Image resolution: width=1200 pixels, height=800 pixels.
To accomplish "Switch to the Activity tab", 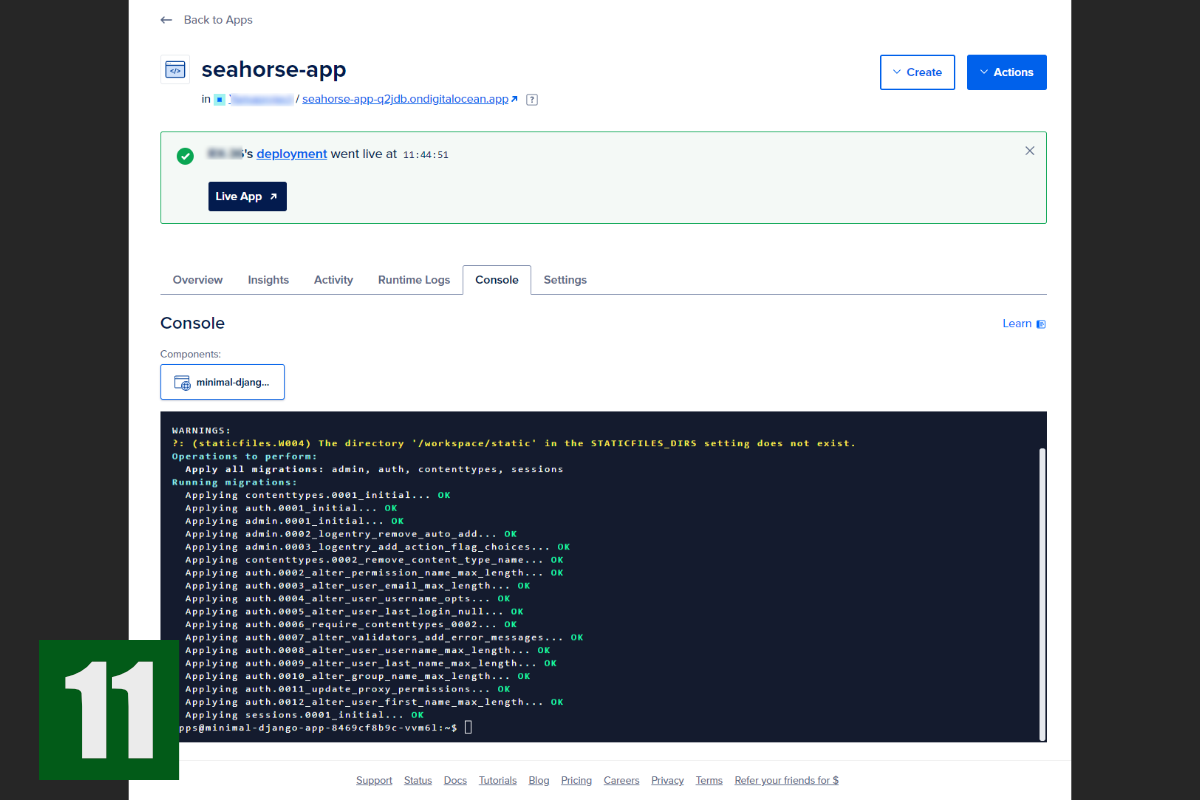I will pyautogui.click(x=333, y=280).
